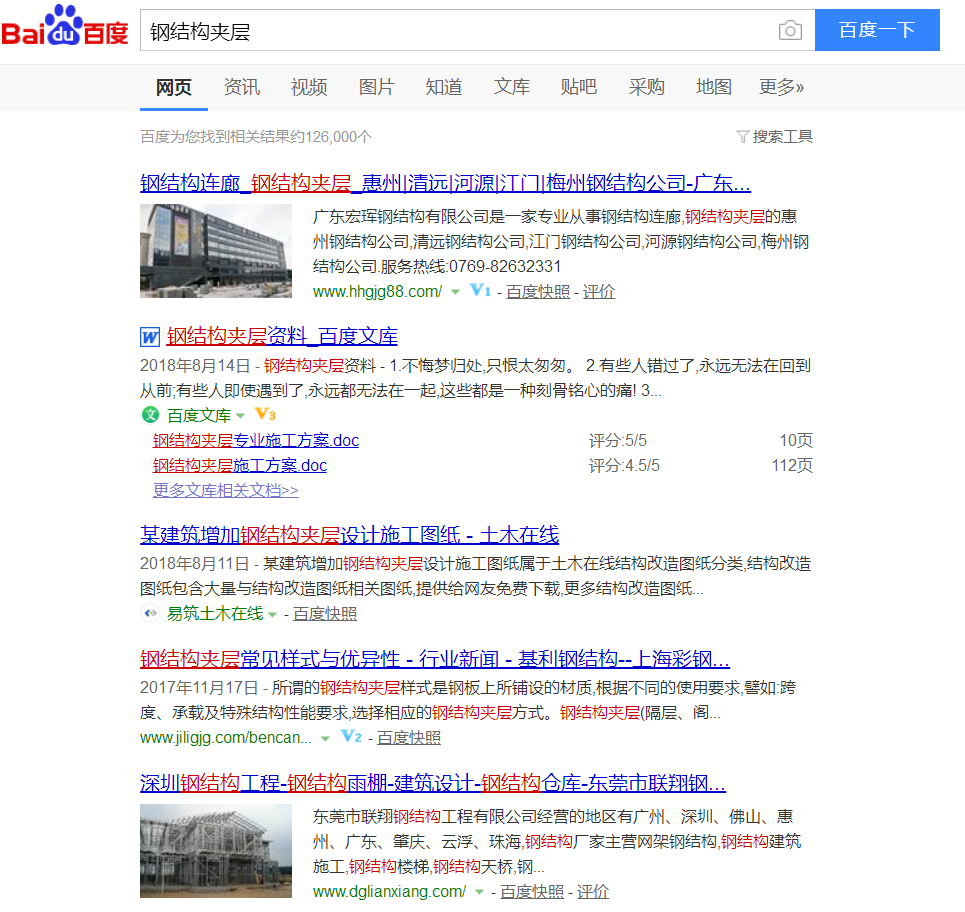Open the 钢结构夹层资料_百度文库 result
This screenshot has width=965, height=912.
click(x=282, y=336)
